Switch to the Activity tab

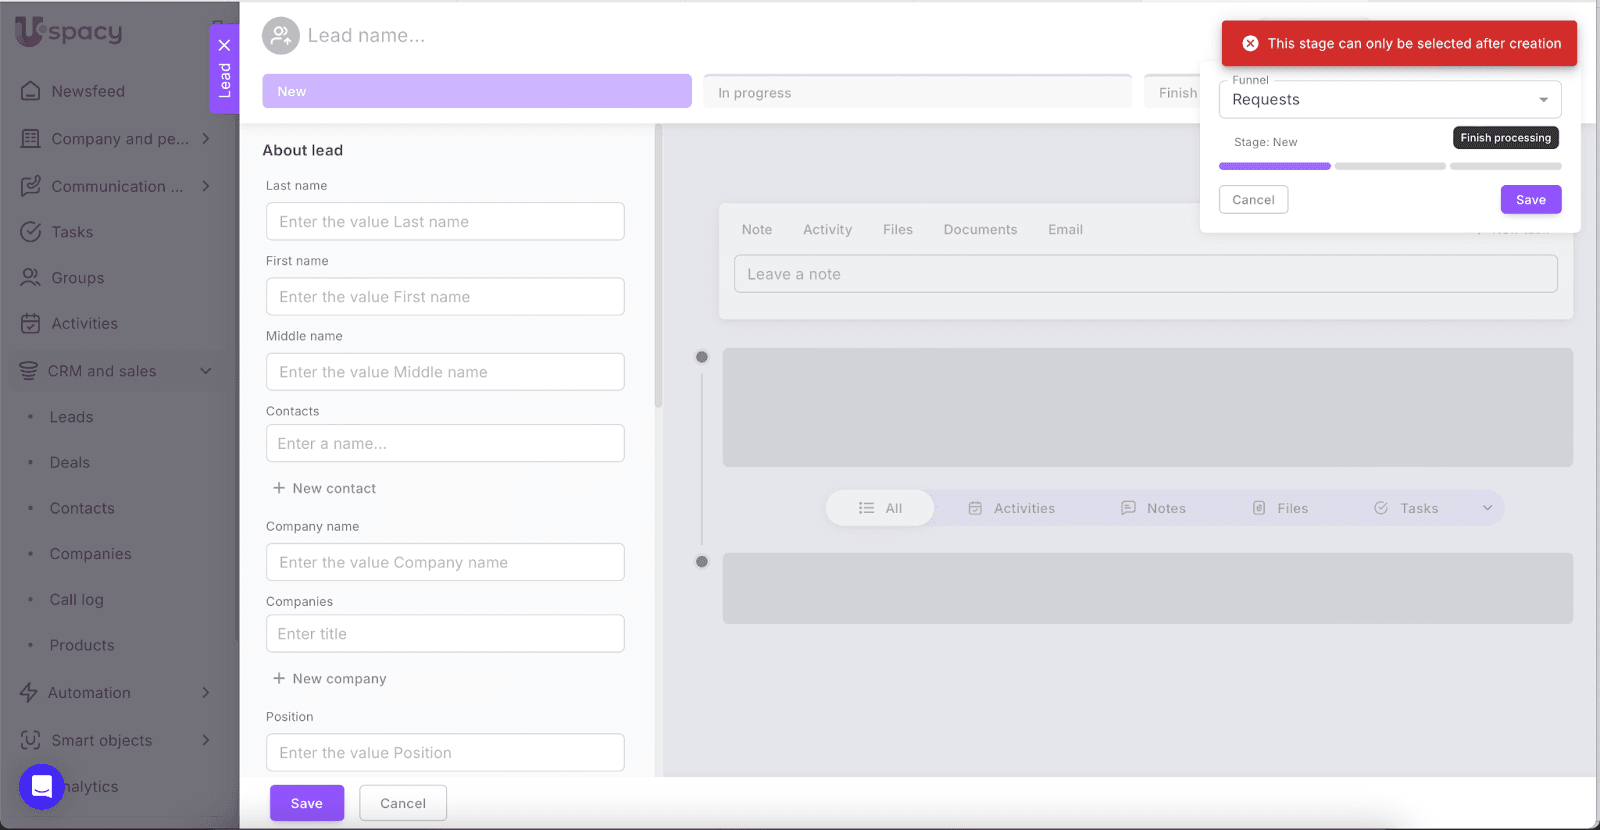click(827, 230)
